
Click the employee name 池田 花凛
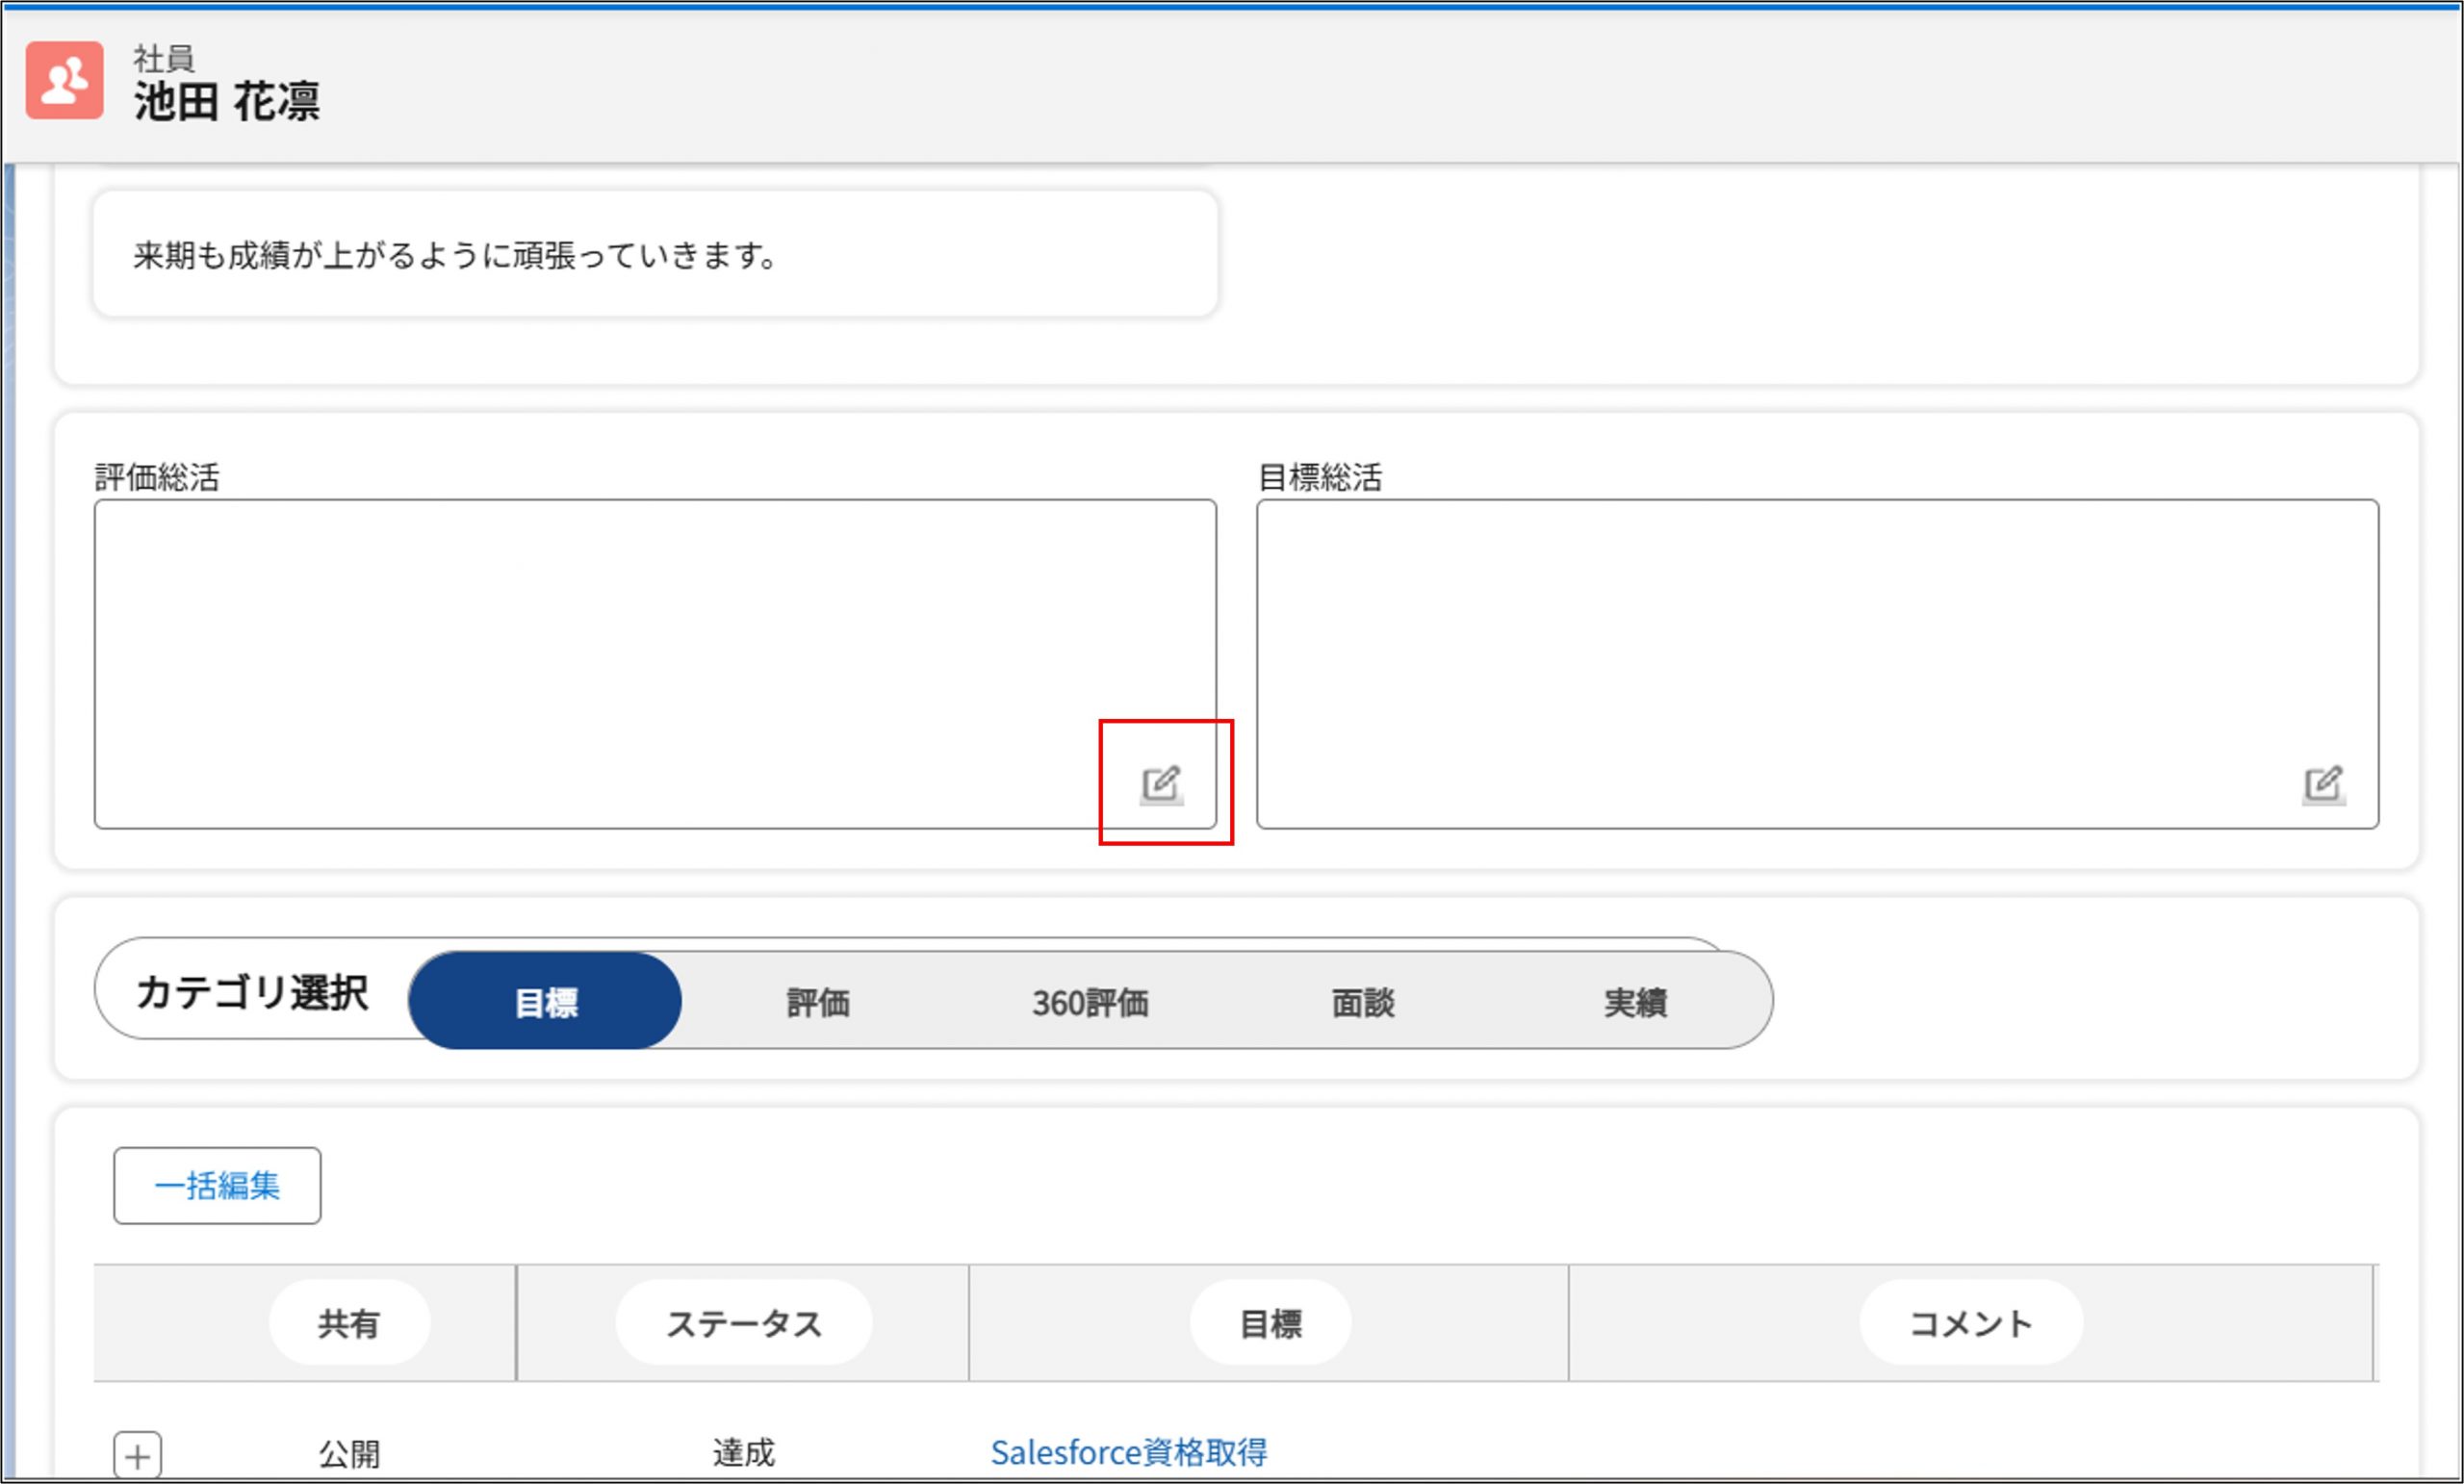click(227, 102)
